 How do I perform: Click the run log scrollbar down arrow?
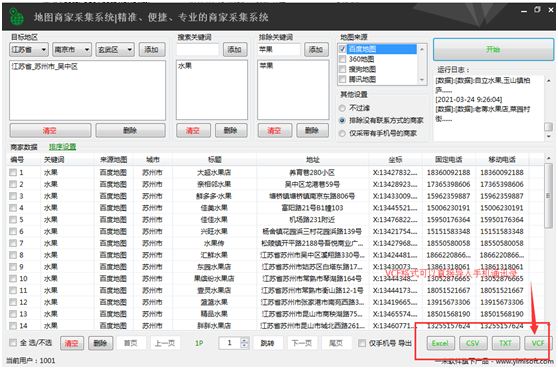click(548, 137)
